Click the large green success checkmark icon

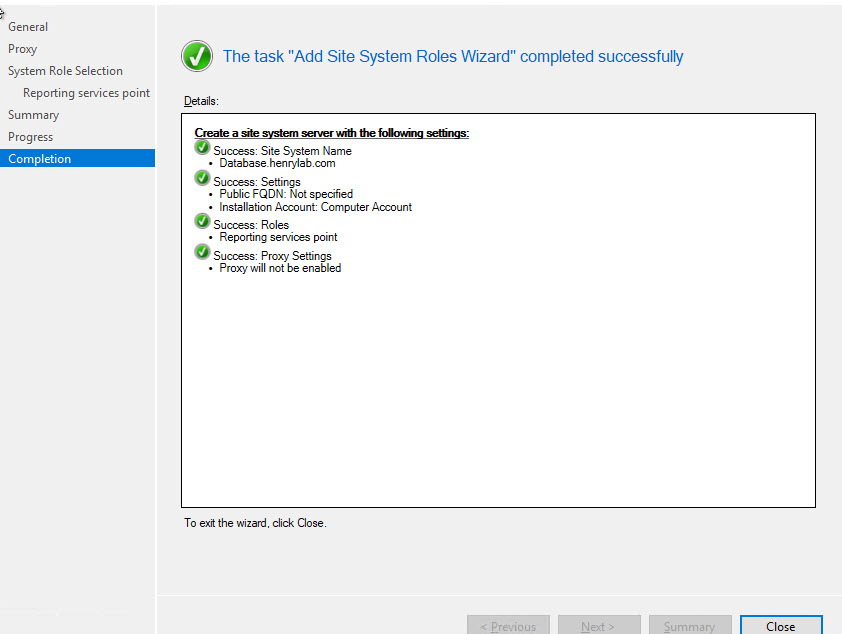[x=197, y=56]
